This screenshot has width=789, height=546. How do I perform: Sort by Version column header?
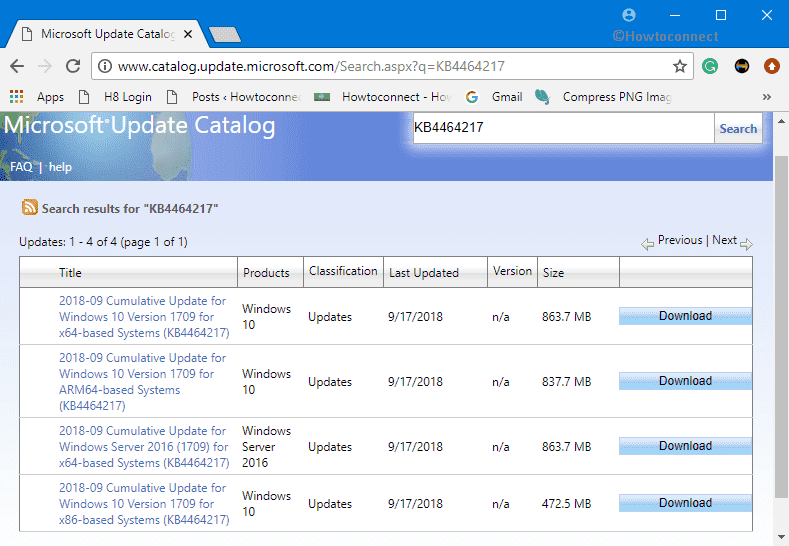[512, 271]
